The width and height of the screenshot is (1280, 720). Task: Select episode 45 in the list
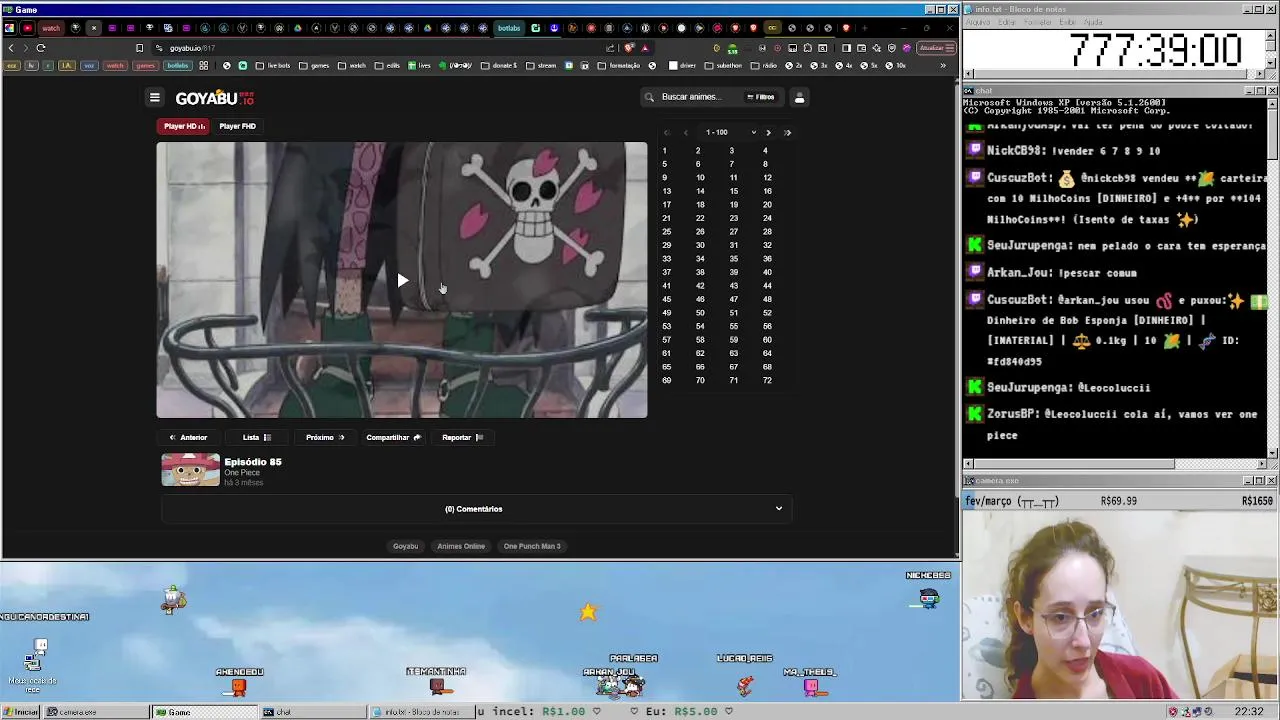[666, 299]
